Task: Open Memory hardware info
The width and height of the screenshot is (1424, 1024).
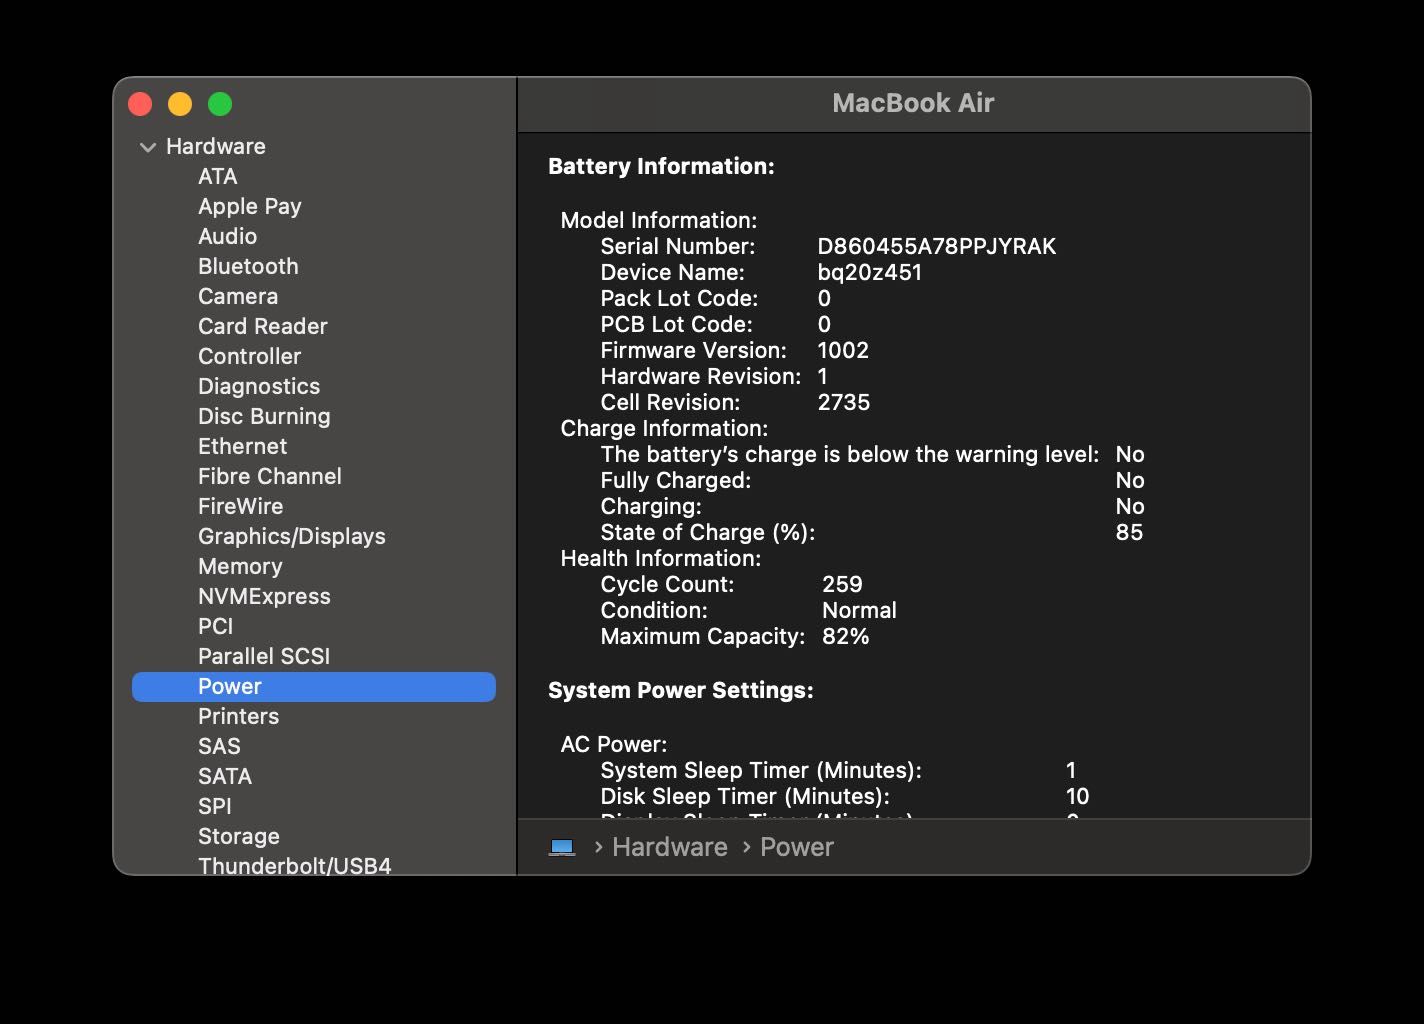Action: point(240,566)
